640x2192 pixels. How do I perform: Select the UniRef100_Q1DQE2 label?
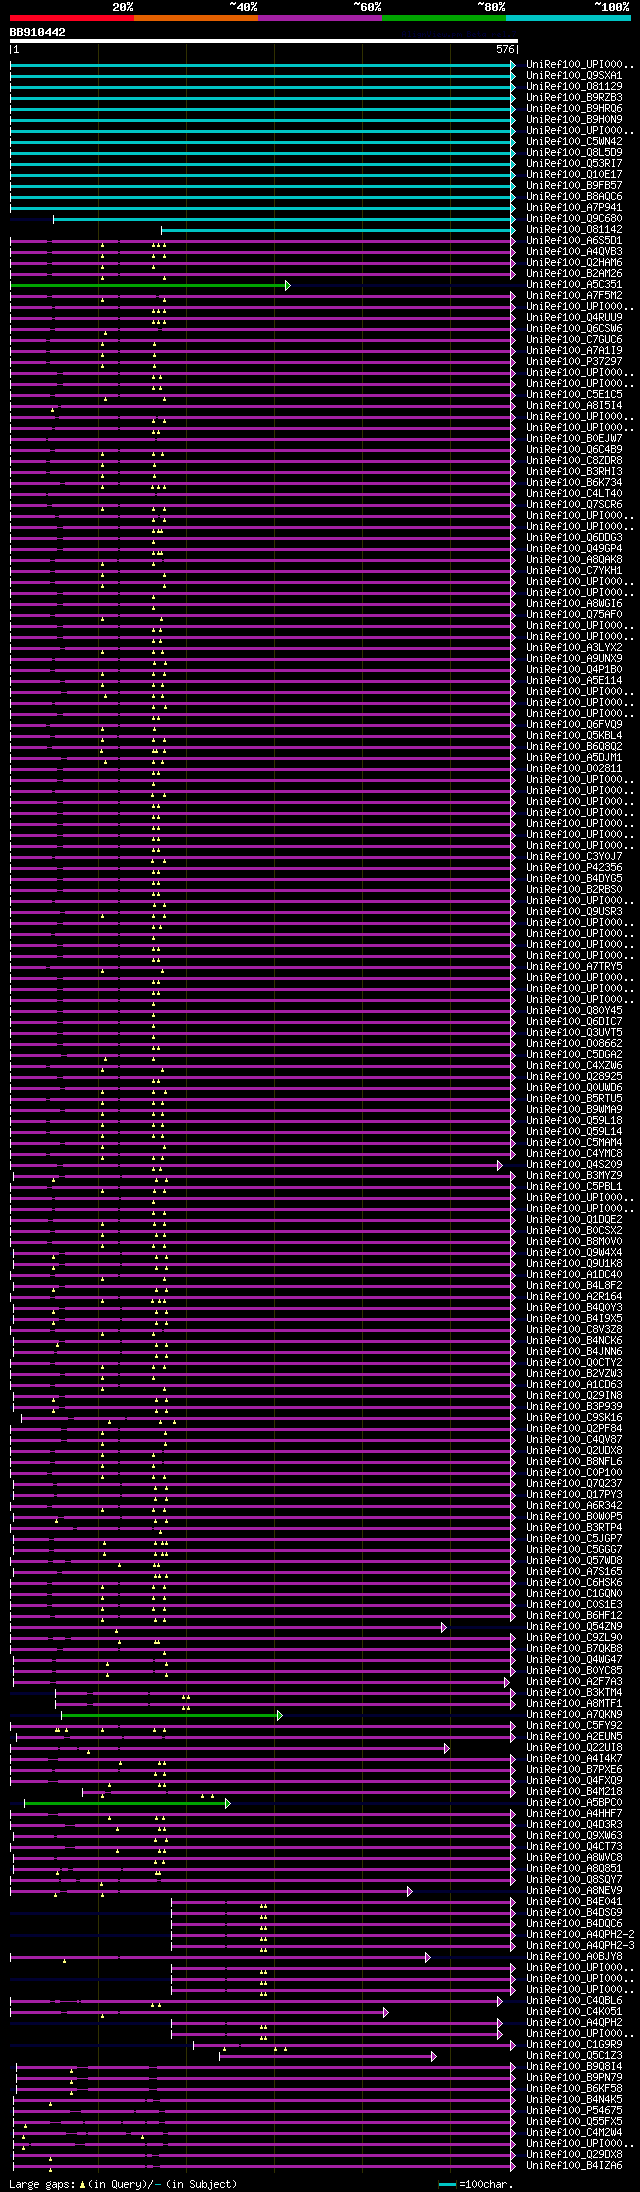pos(574,1219)
